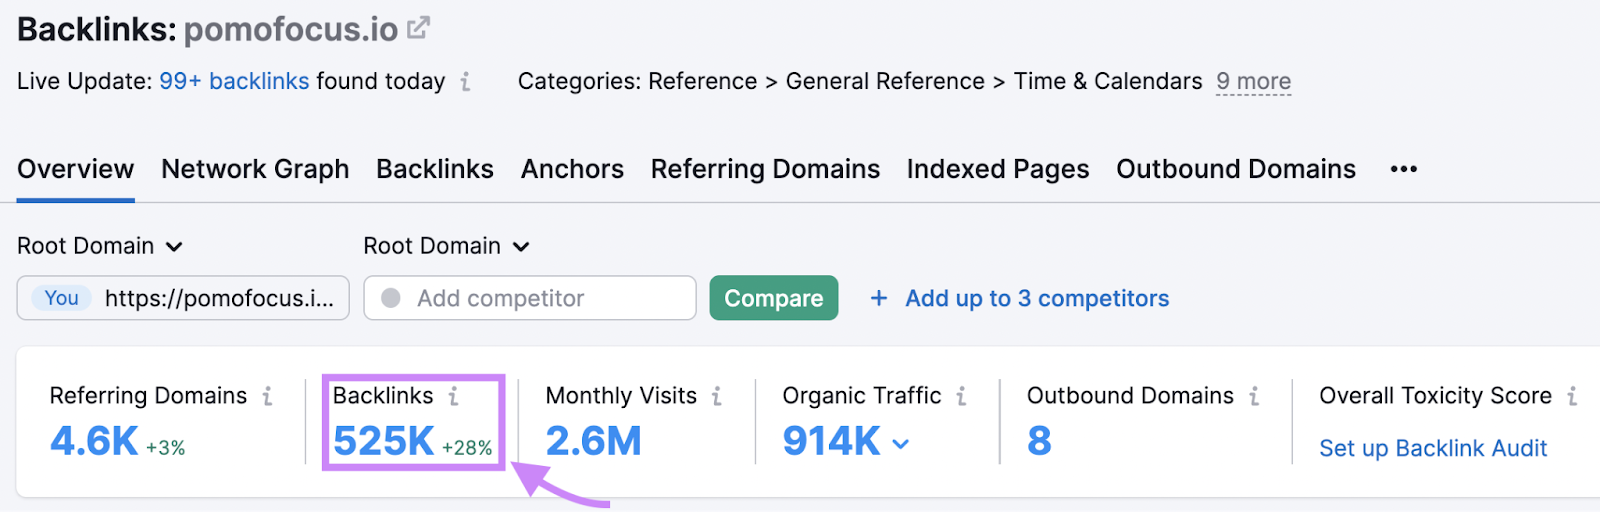Viewport: 1600px width, 512px height.
Task: Click info icon next to Backlinks metric
Action: pyautogui.click(x=453, y=397)
